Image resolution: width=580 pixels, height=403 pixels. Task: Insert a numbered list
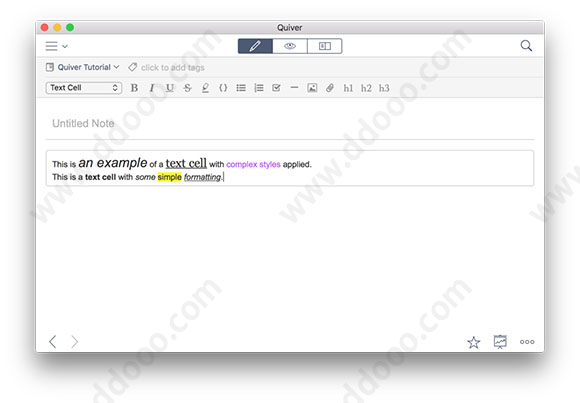point(259,88)
